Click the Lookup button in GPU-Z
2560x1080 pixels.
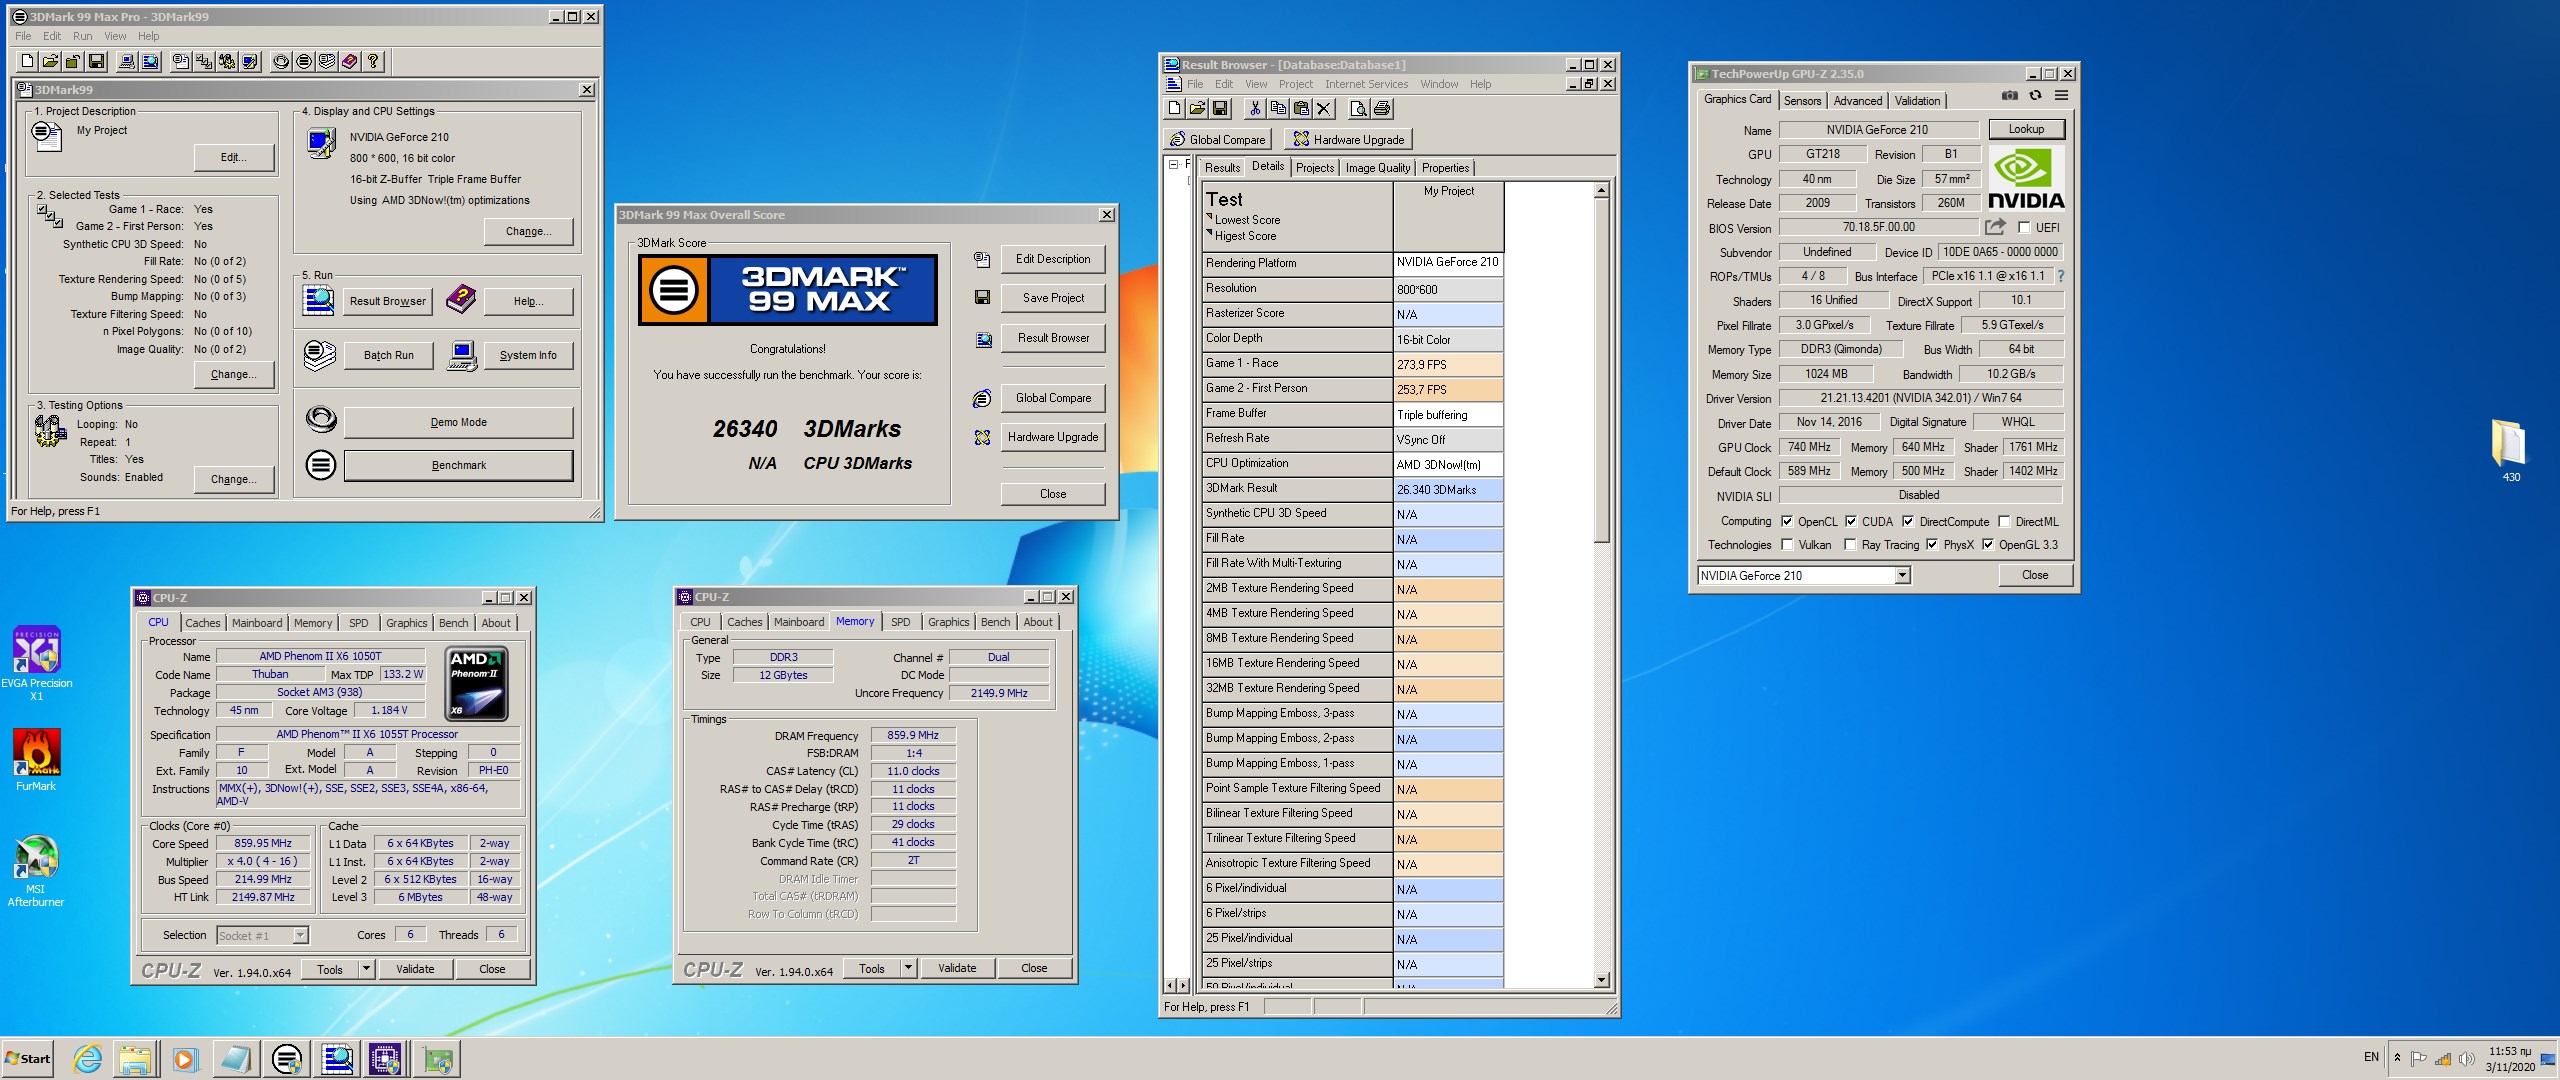[2026, 129]
